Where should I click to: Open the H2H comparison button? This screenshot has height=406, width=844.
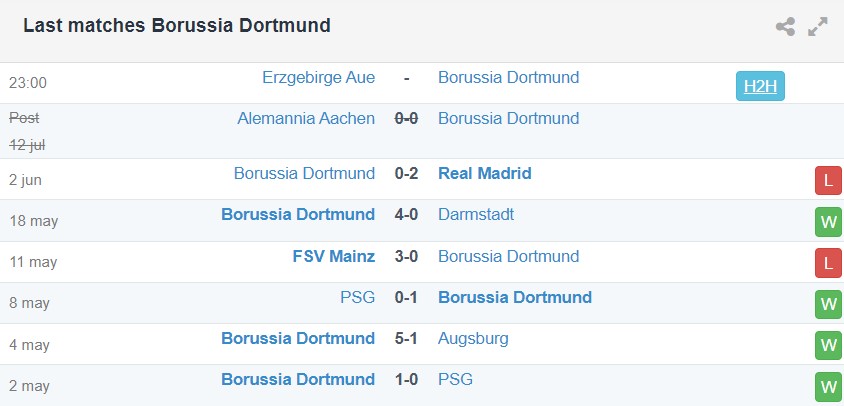pyautogui.click(x=760, y=86)
